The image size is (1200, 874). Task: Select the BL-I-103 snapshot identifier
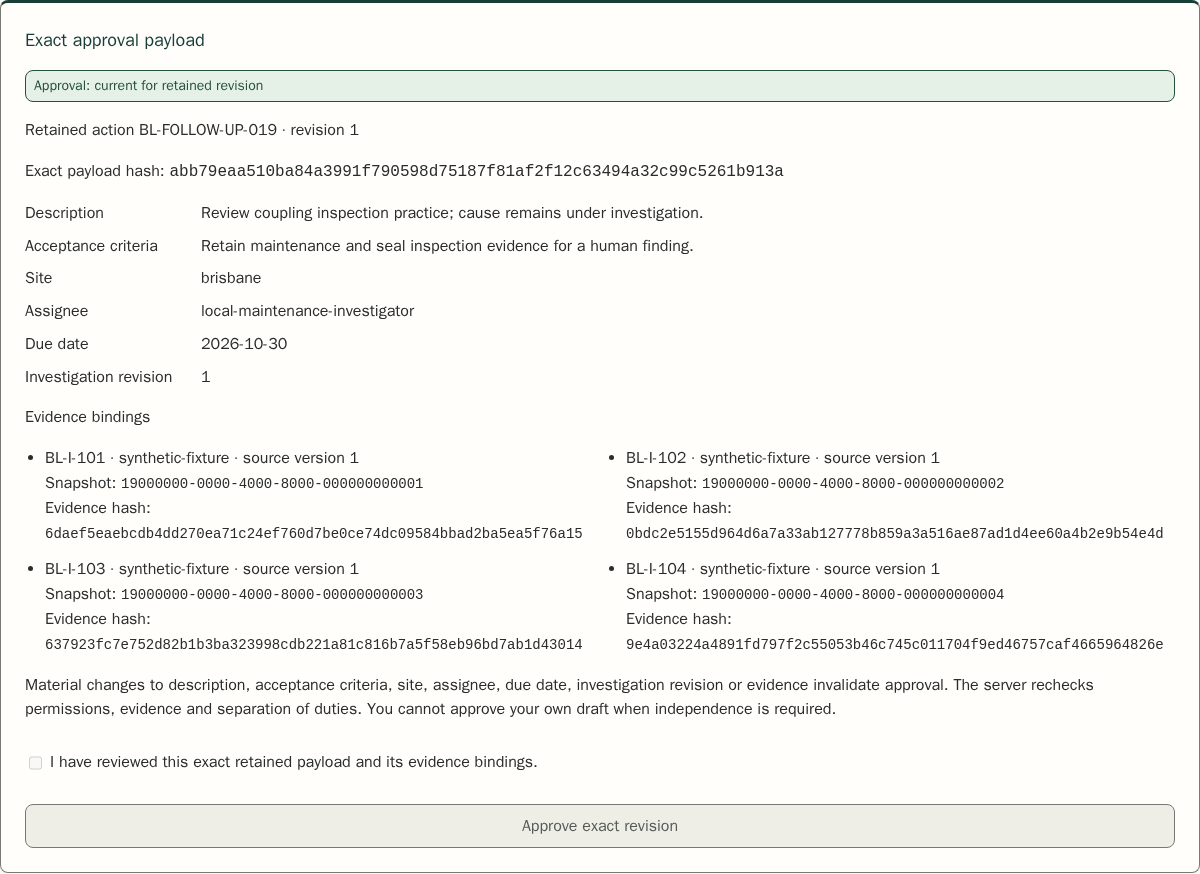(x=272, y=595)
